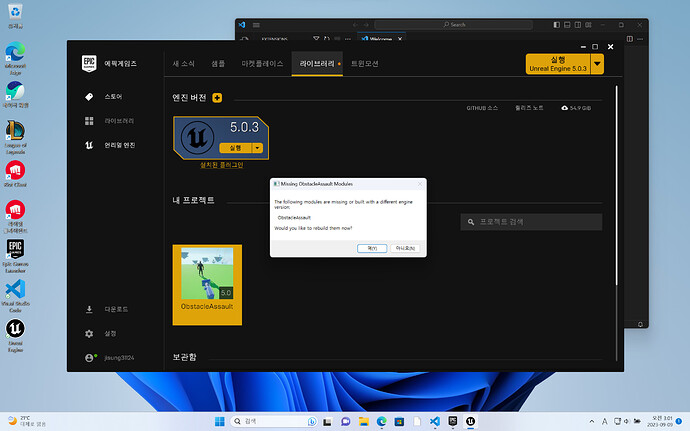Switch to the 새 소식 tab

click(x=186, y=63)
